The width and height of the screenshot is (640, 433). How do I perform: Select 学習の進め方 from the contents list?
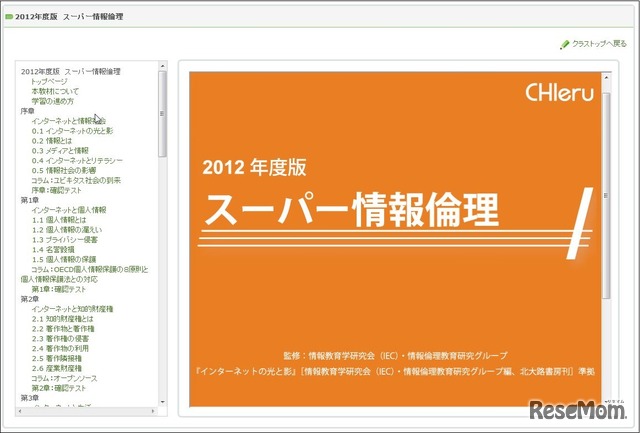[x=53, y=101]
